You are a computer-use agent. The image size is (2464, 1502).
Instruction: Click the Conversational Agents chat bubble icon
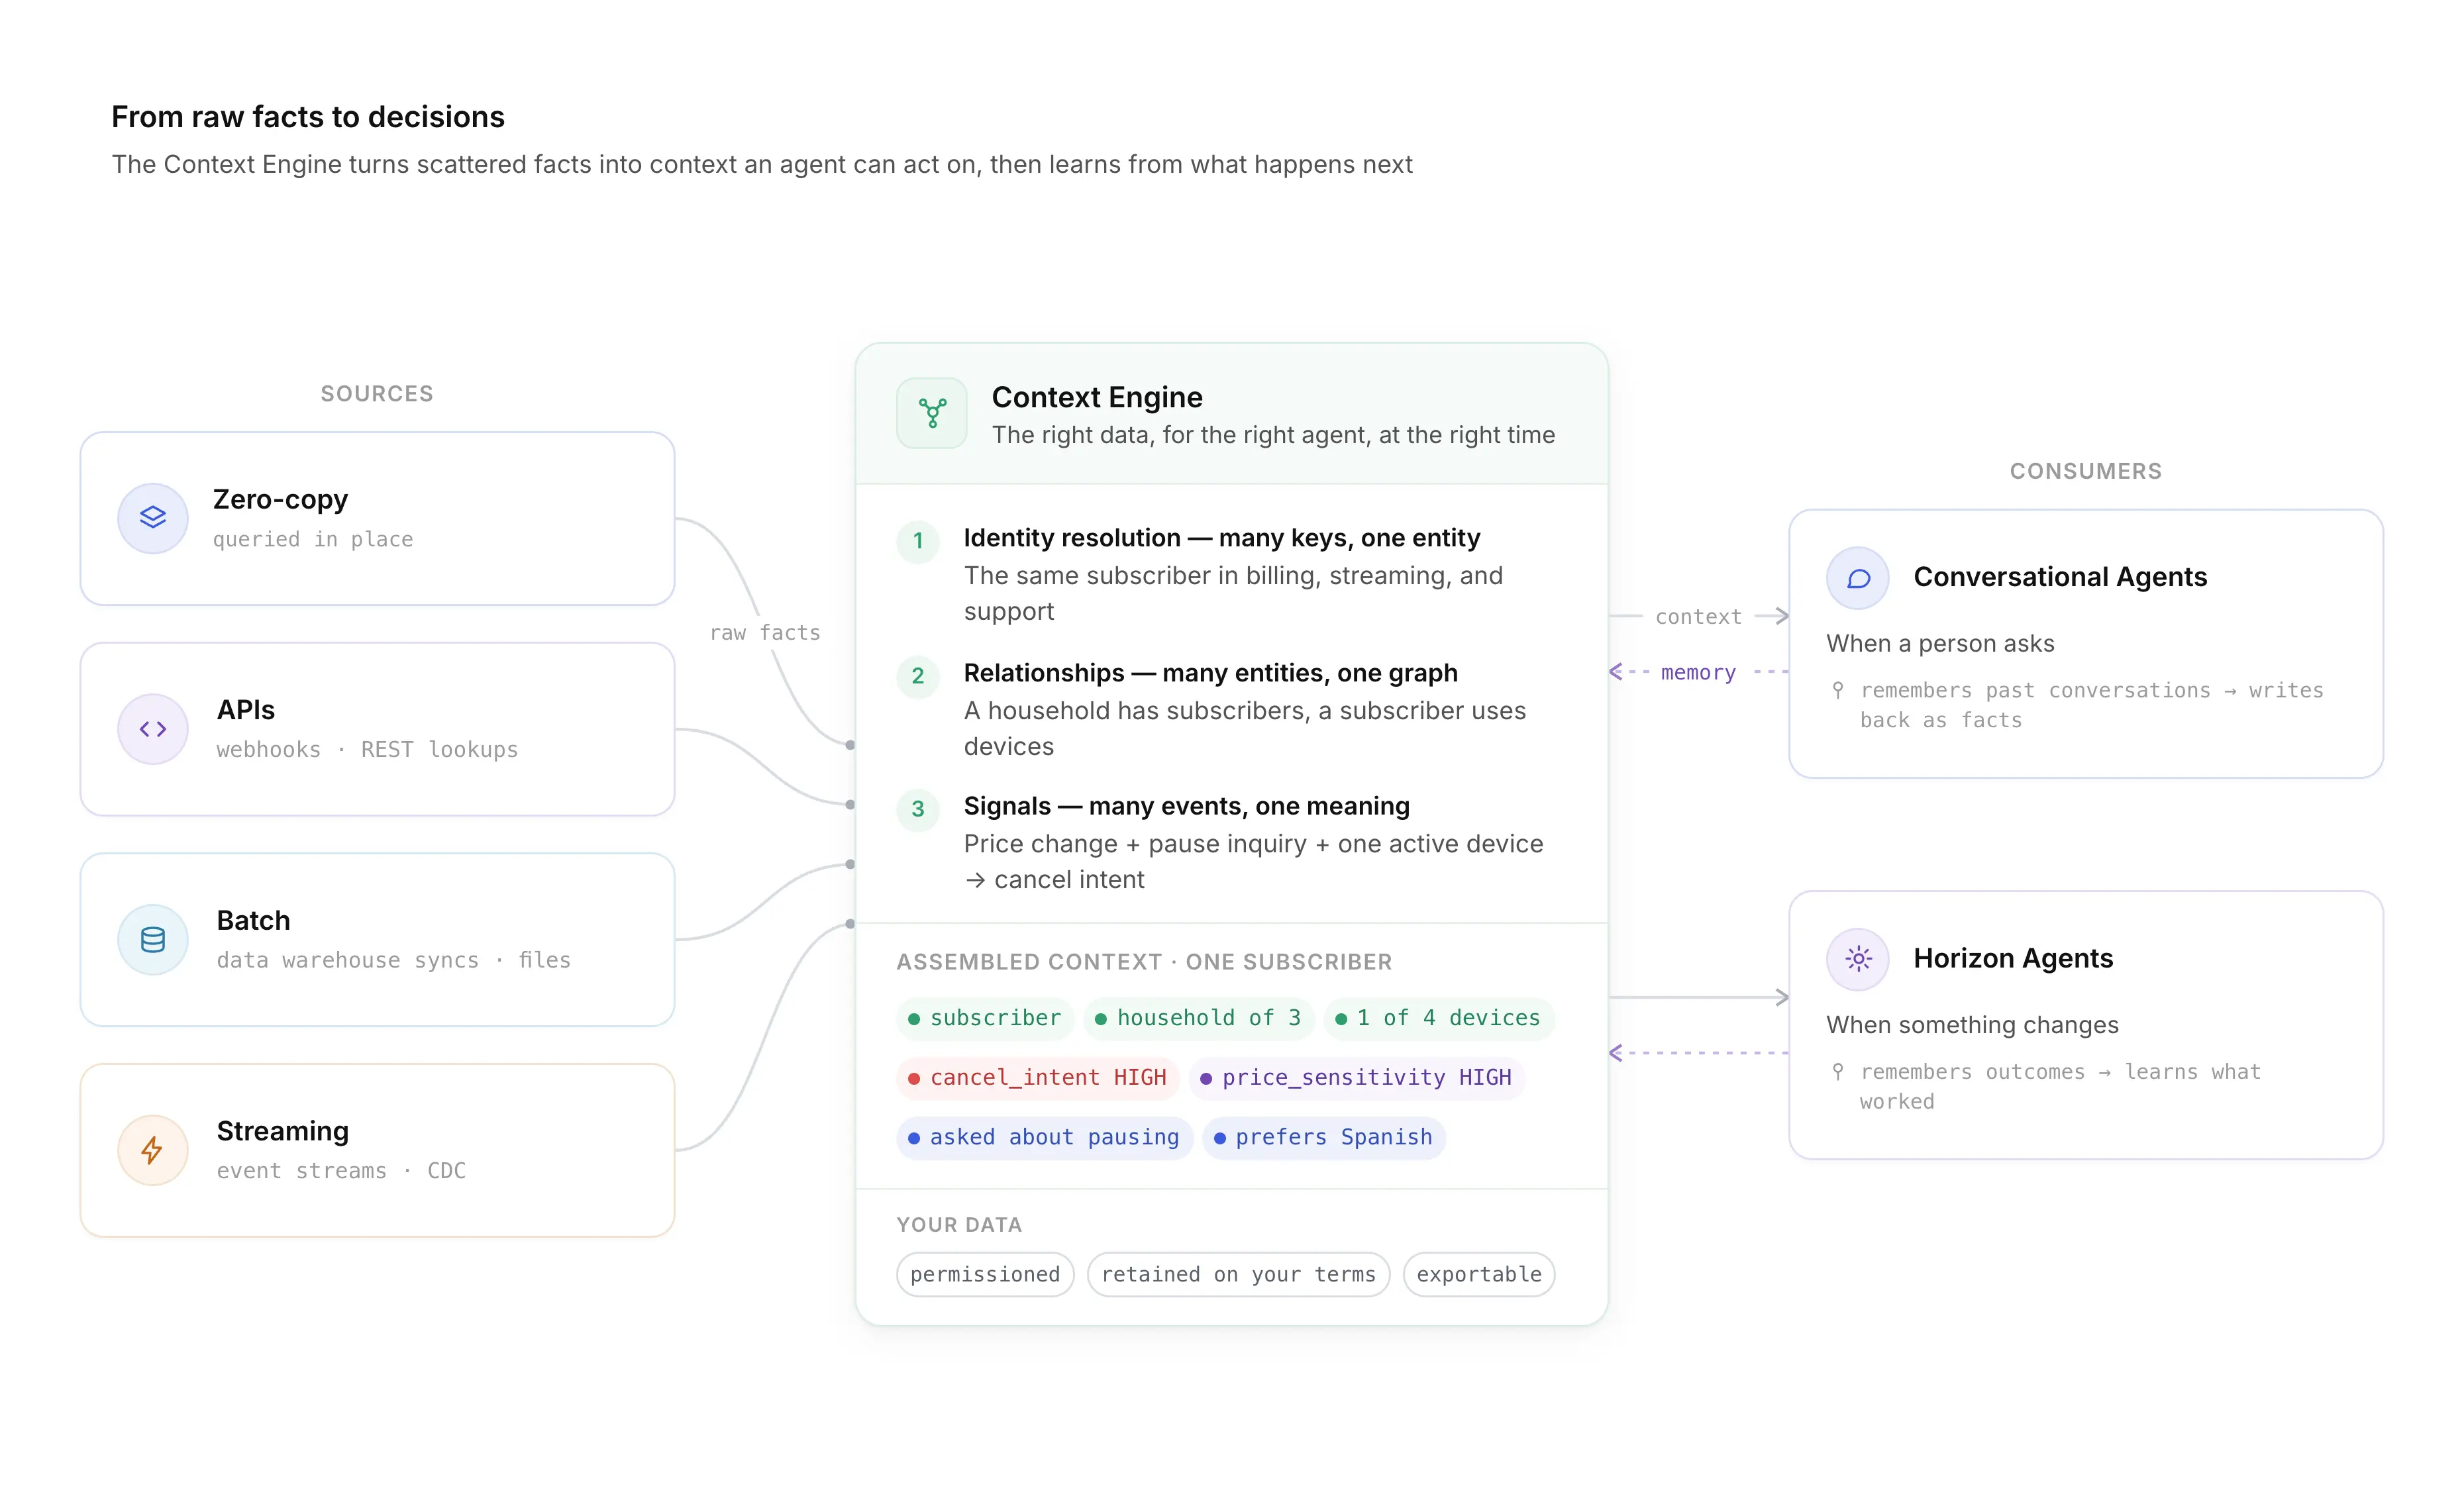tap(1858, 578)
